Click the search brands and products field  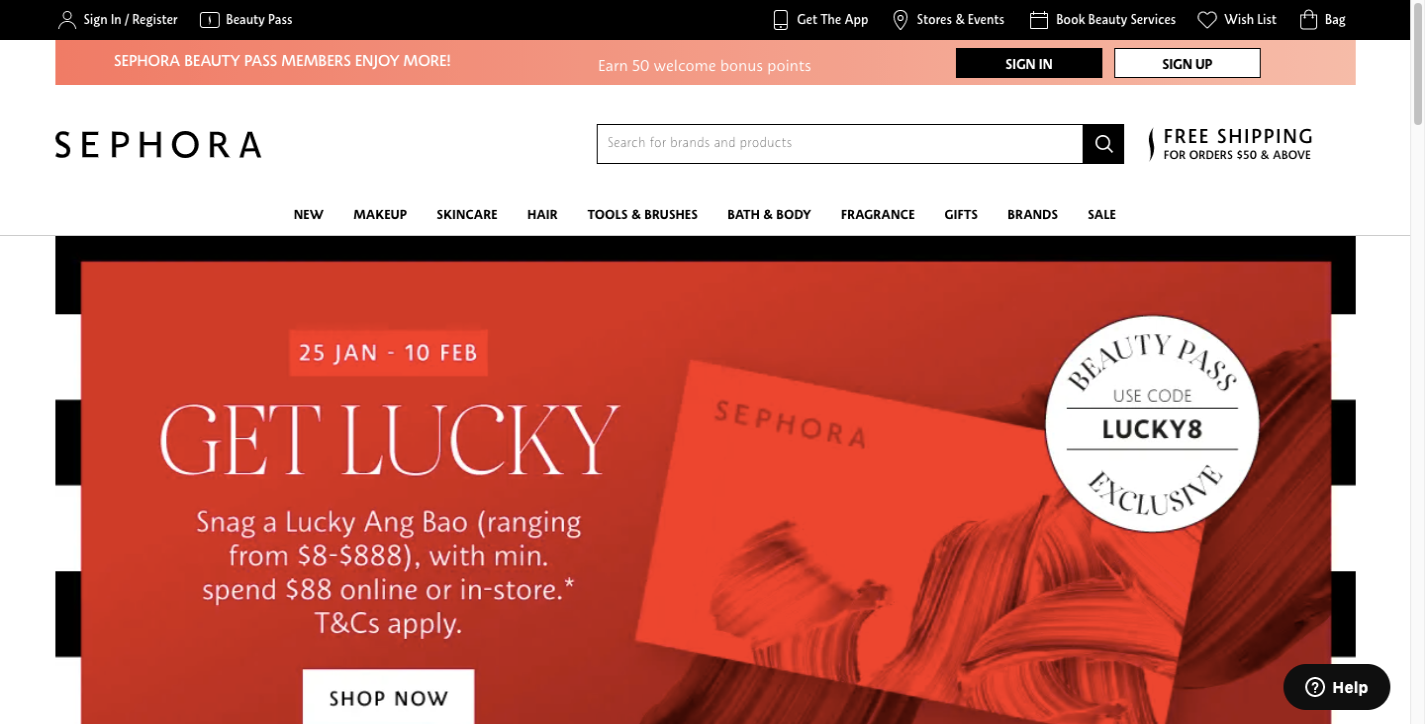click(x=840, y=144)
